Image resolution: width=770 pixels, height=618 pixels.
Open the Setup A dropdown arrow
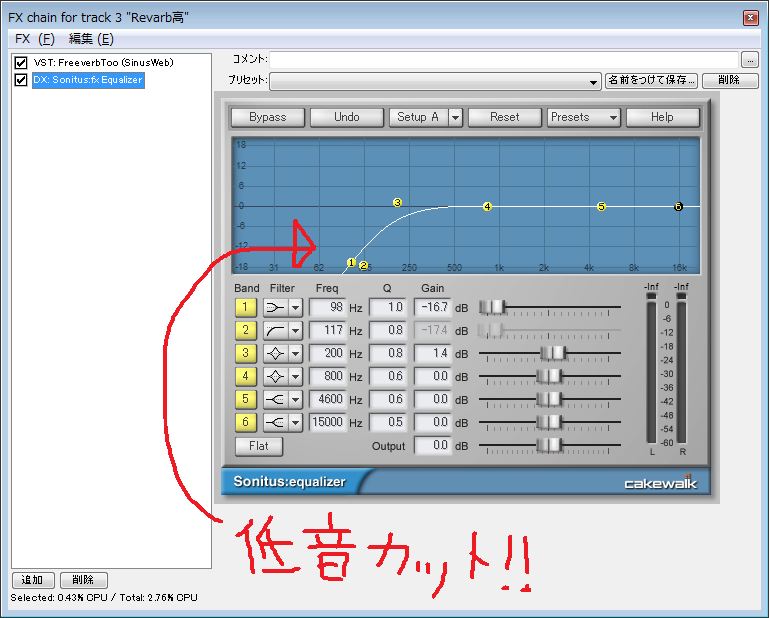click(x=455, y=117)
